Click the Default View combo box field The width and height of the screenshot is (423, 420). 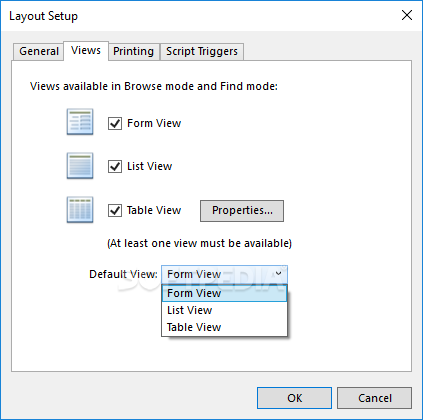pyautogui.click(x=224, y=274)
